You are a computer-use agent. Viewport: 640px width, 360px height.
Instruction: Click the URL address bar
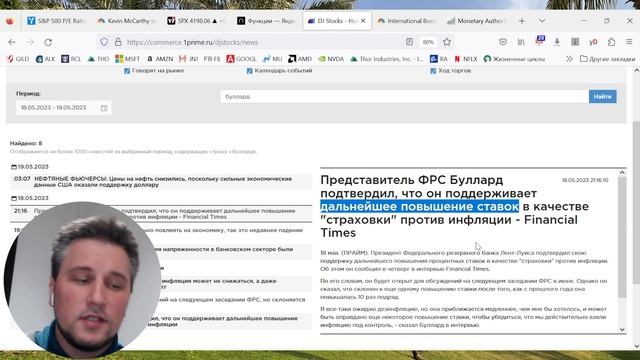tap(261, 42)
